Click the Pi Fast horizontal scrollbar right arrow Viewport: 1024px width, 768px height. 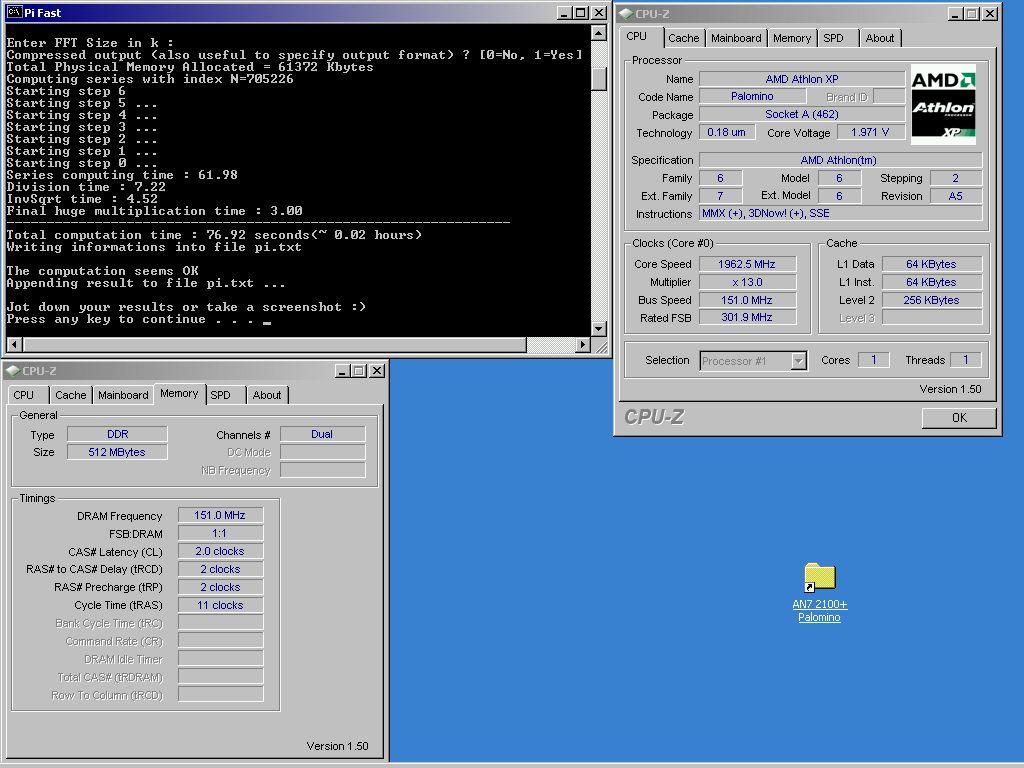583,344
